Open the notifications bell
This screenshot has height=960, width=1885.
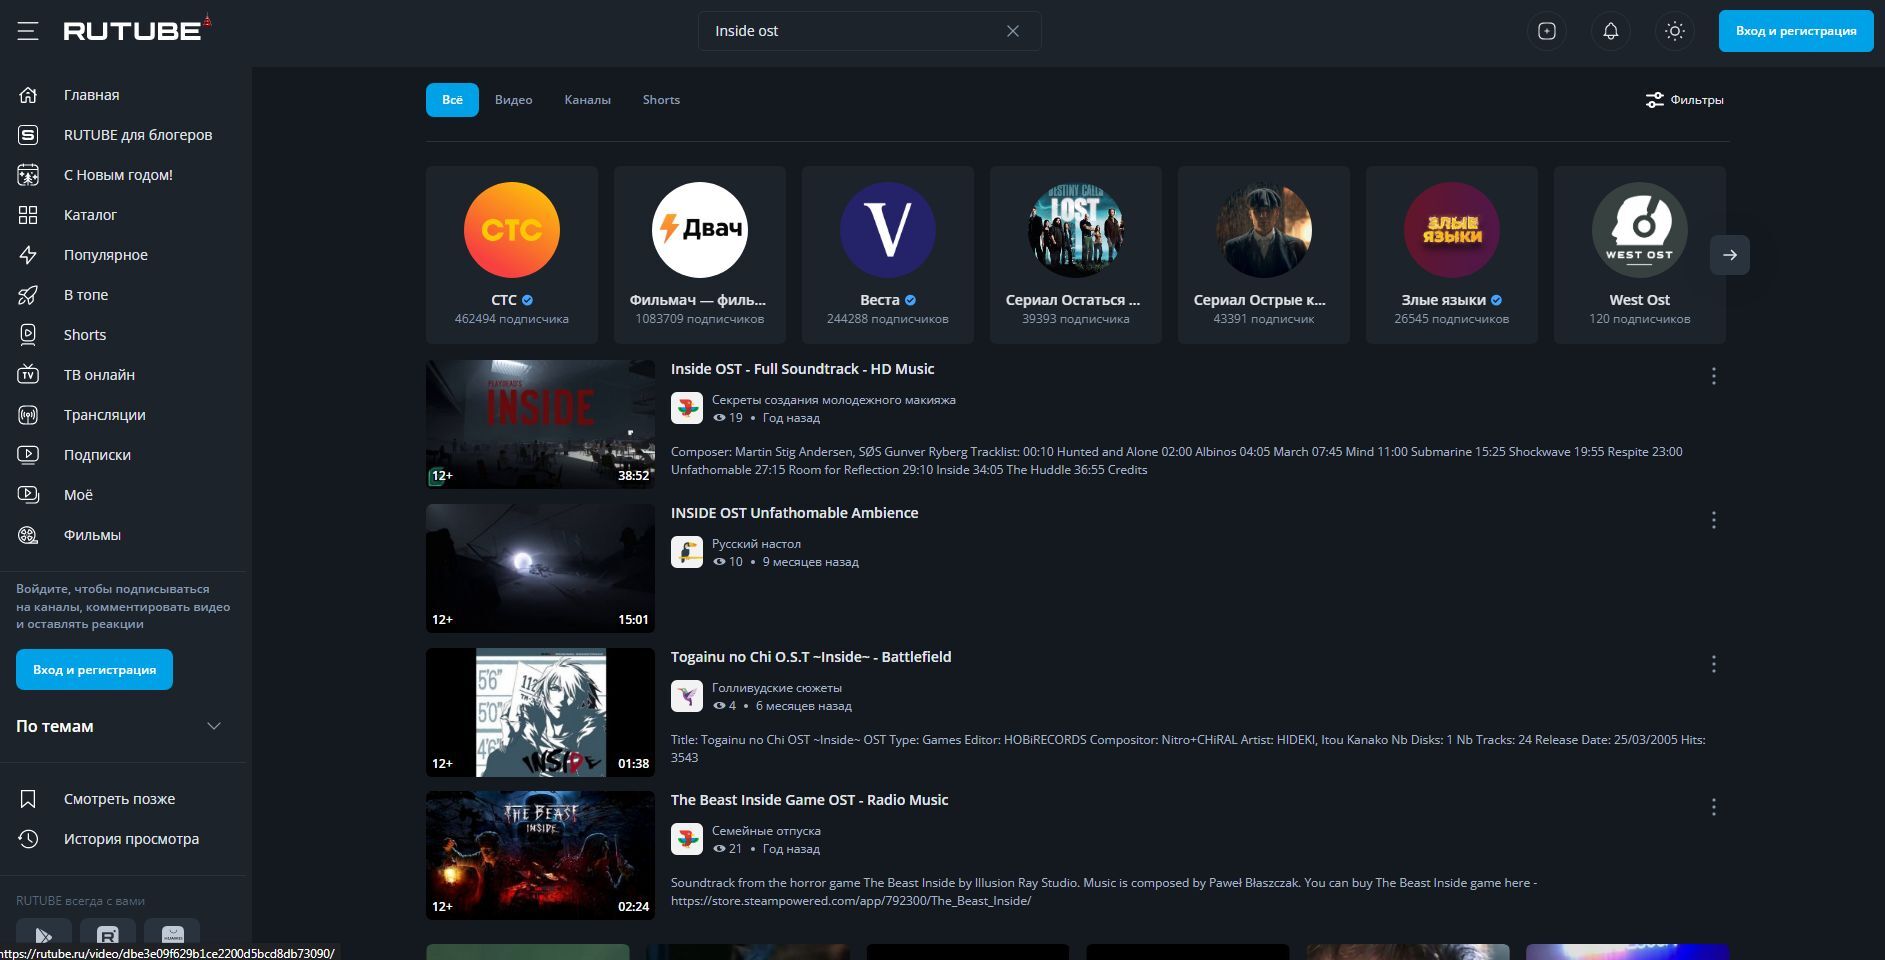(x=1611, y=31)
